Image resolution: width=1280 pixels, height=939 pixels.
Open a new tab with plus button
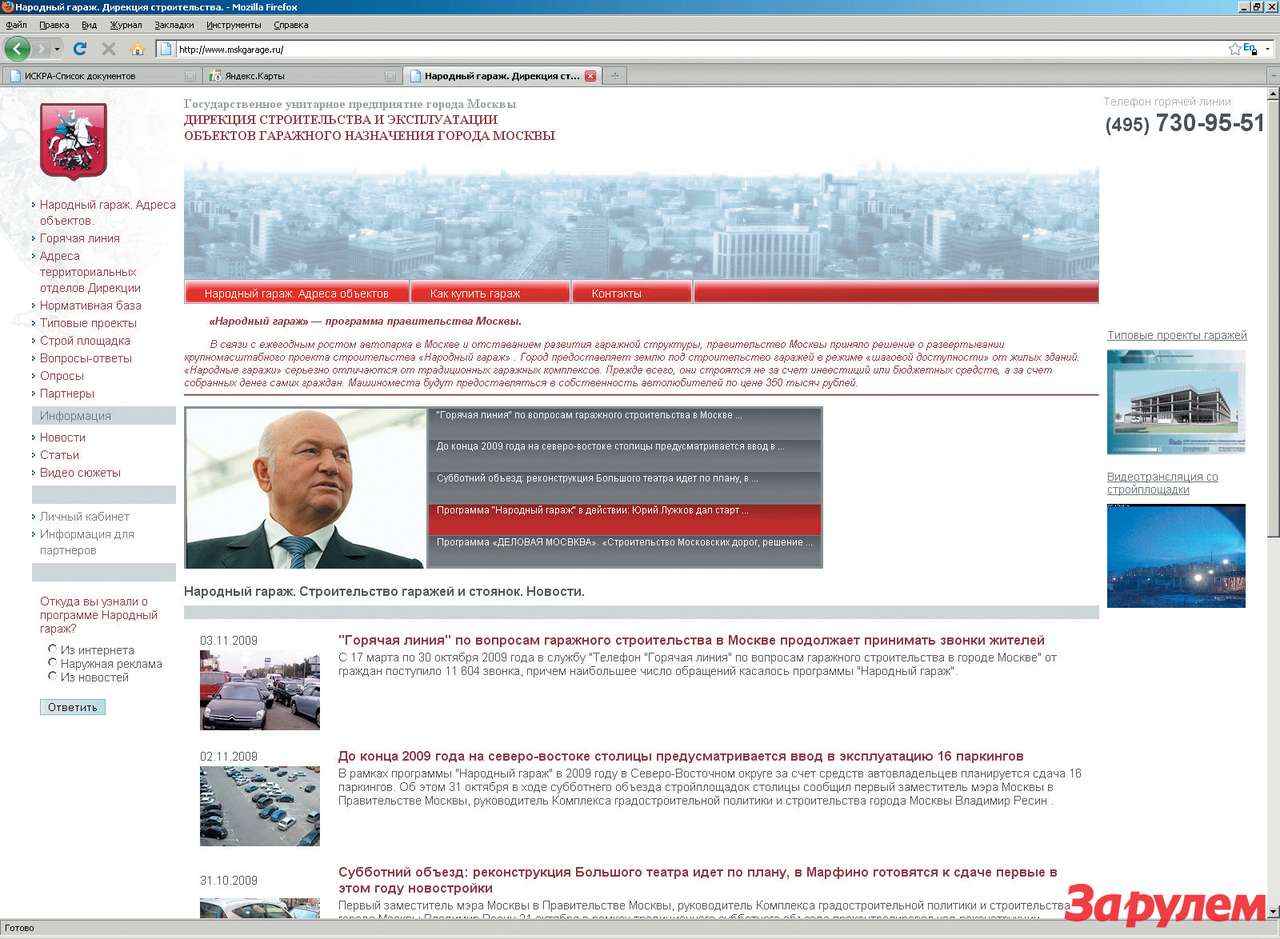coord(615,75)
